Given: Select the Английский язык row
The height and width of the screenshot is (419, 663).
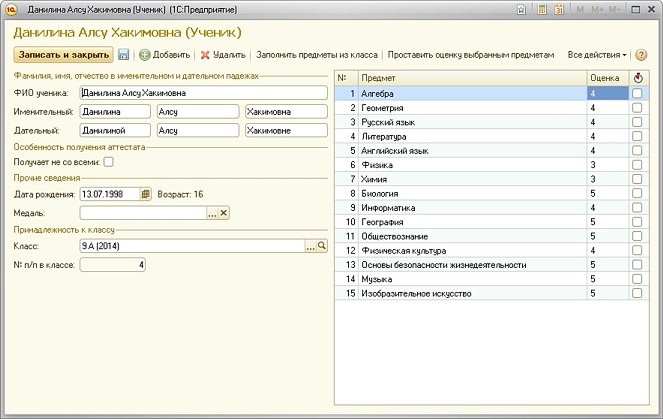Looking at the screenshot, I should [x=491, y=151].
